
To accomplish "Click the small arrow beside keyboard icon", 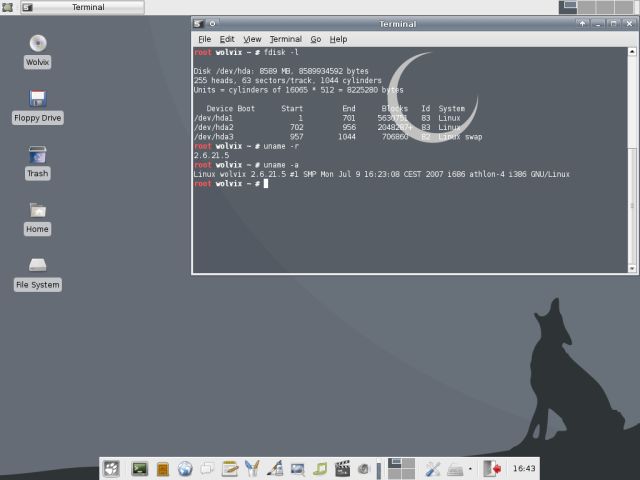I will (470, 469).
